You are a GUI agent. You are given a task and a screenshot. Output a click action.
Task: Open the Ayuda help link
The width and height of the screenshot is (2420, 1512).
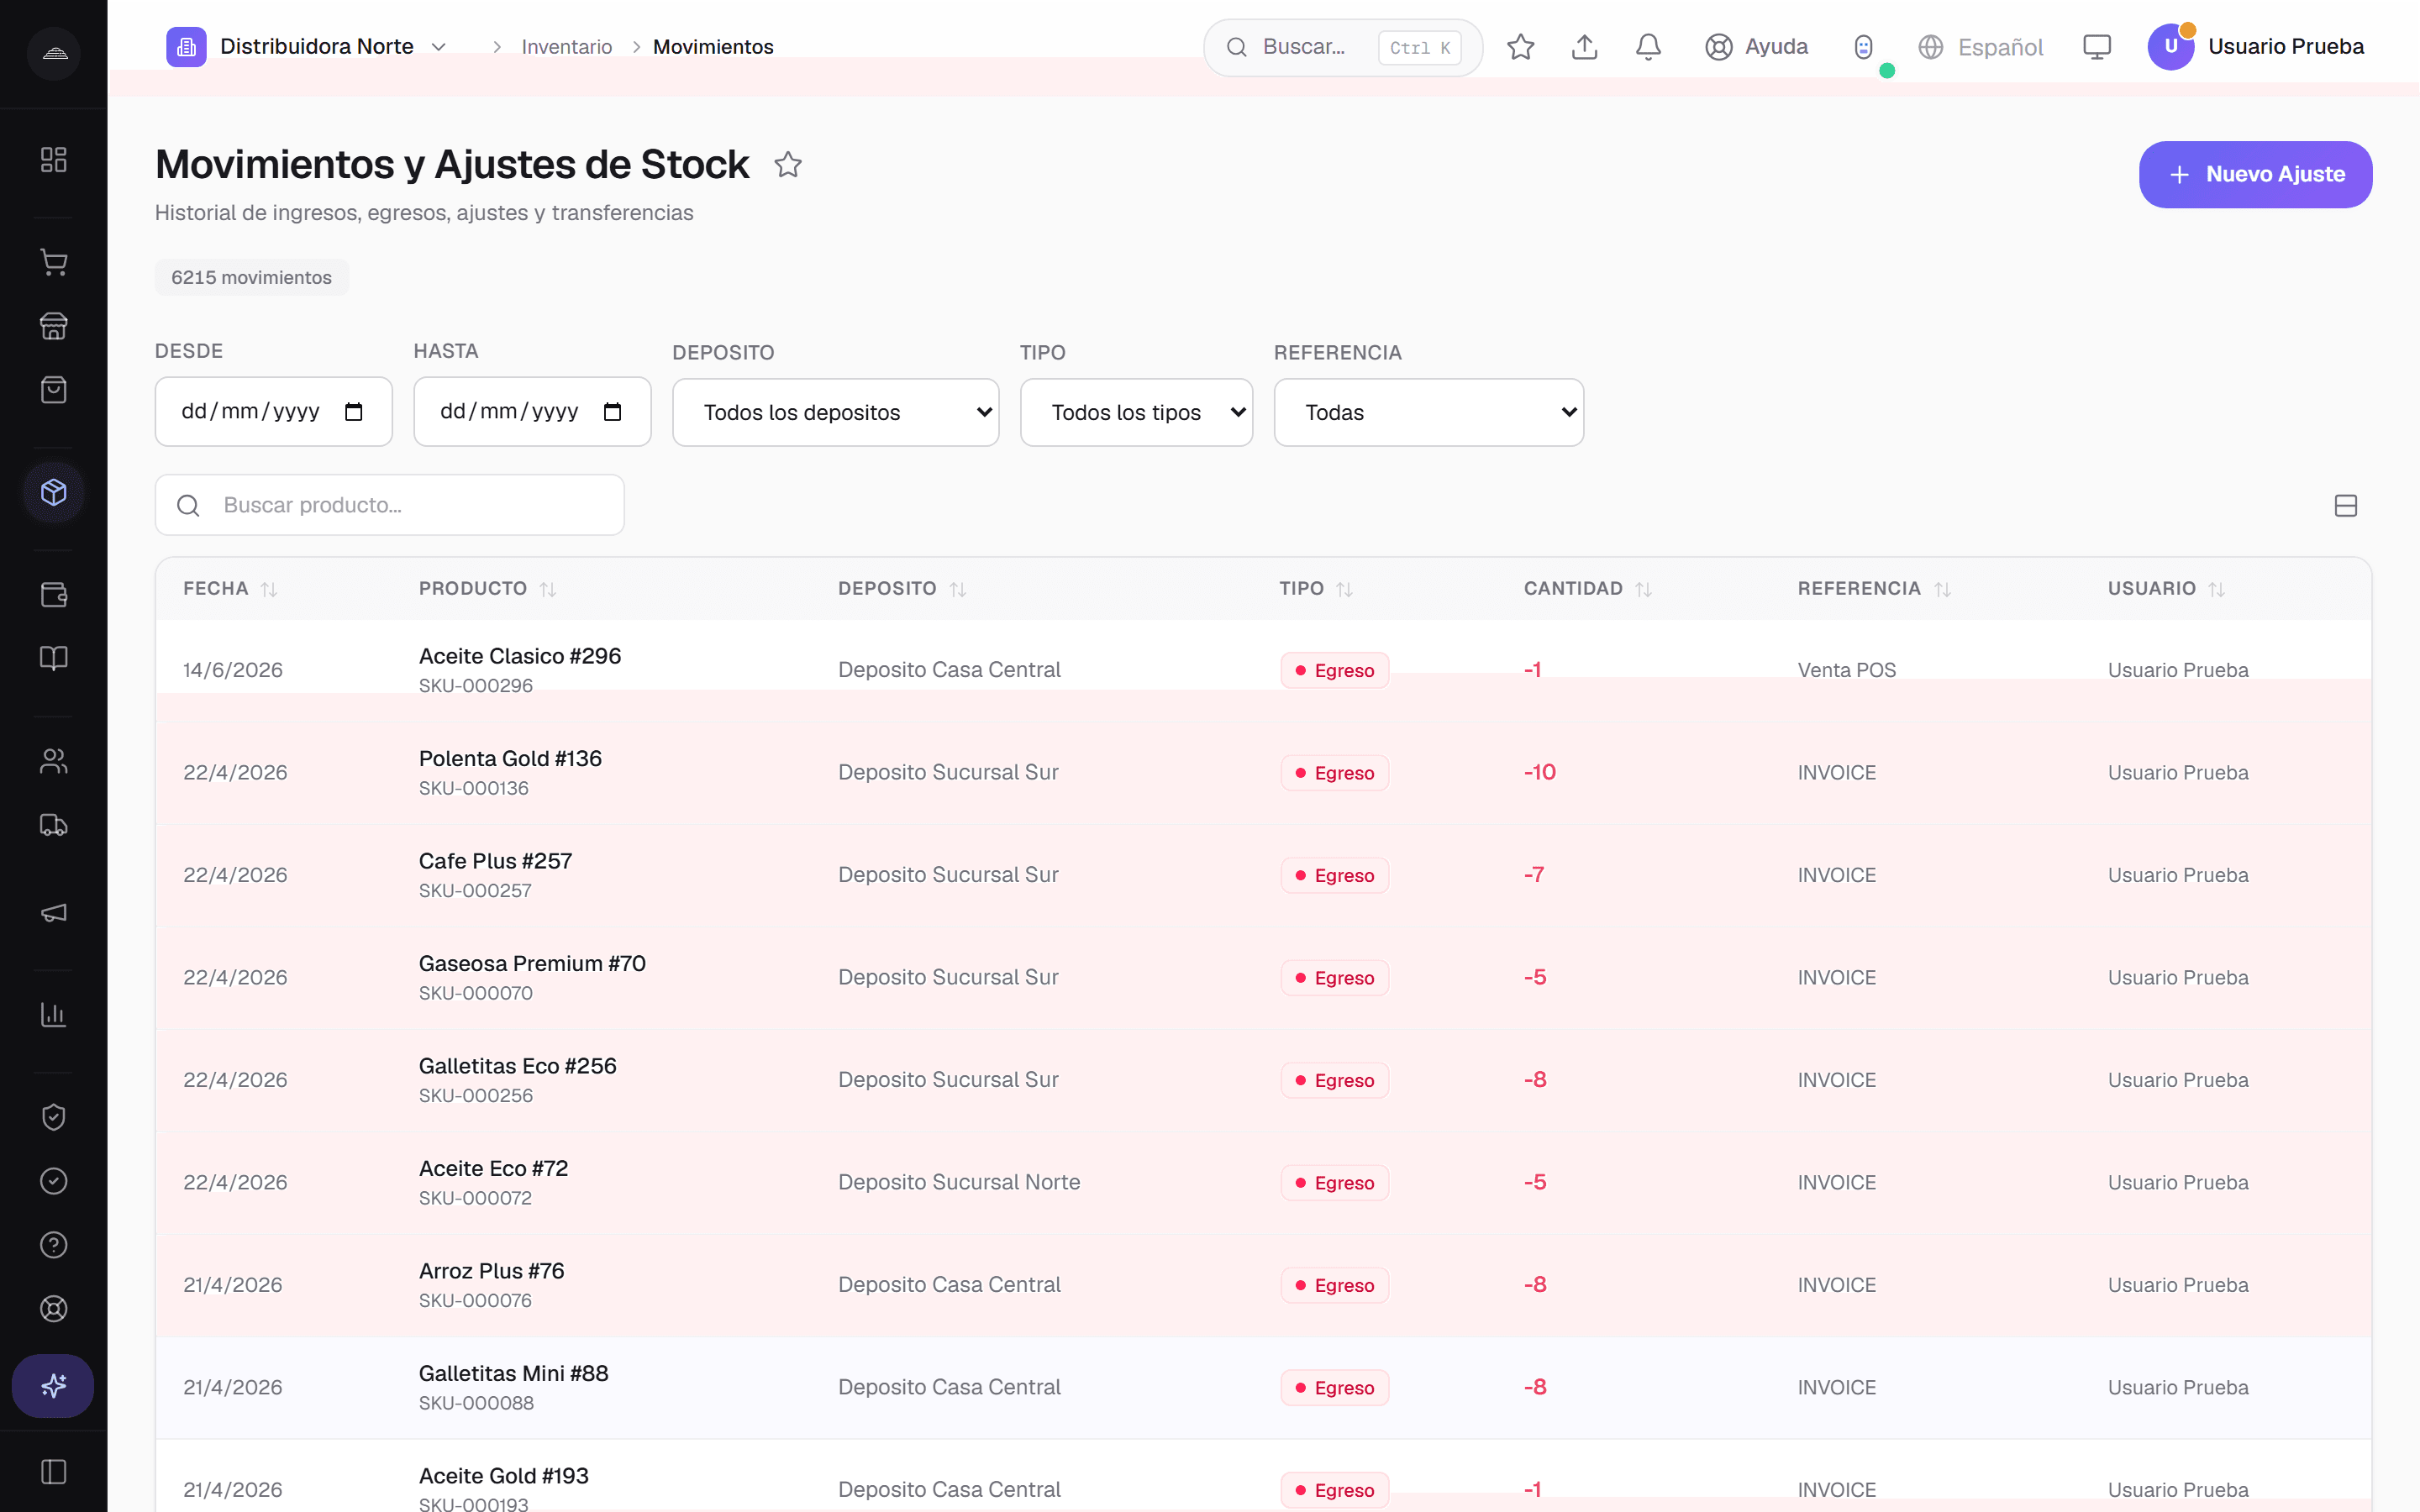tap(1756, 47)
